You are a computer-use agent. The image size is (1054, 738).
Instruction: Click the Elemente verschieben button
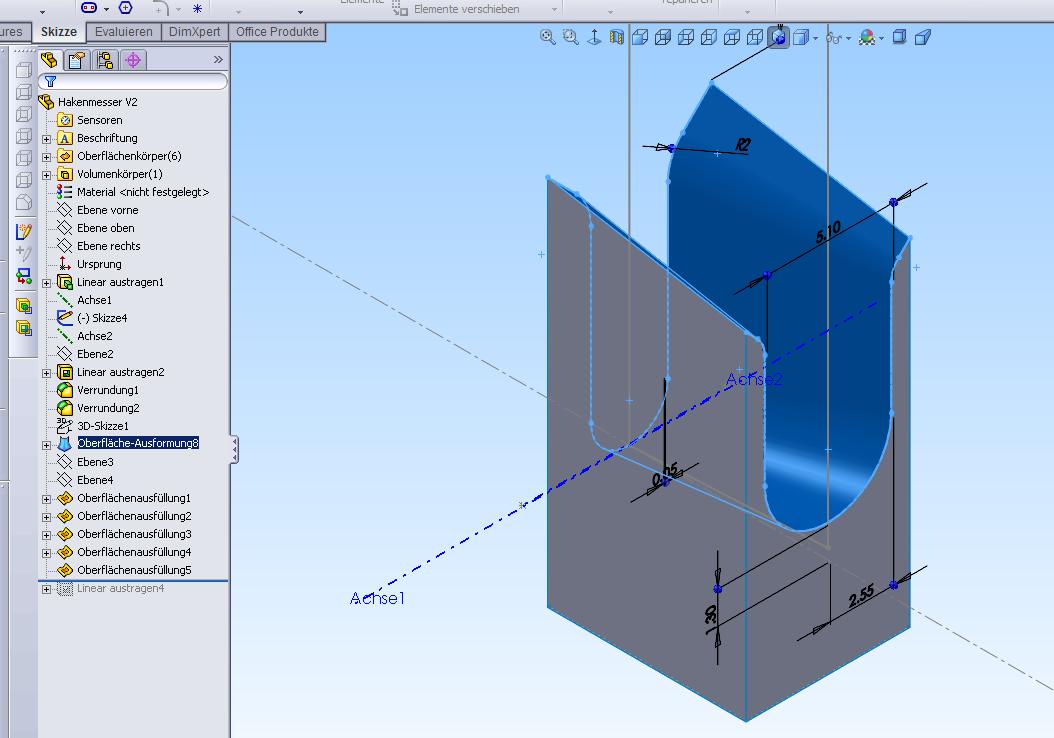(457, 9)
